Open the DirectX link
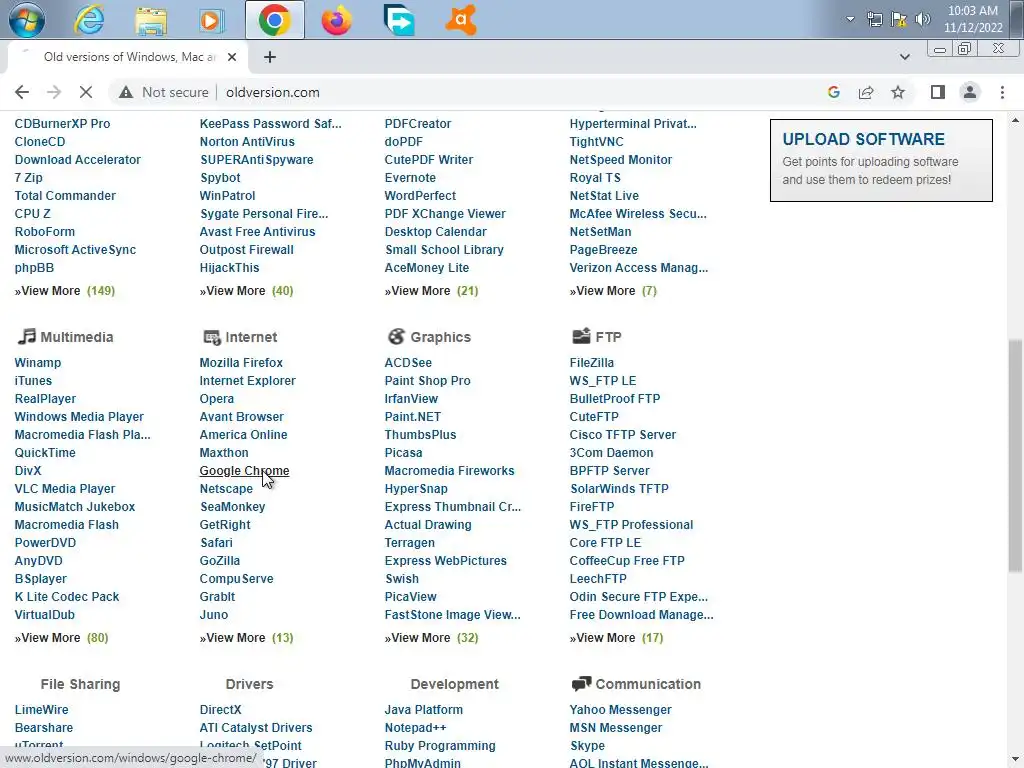Viewport: 1024px width, 768px height. pyautogui.click(x=220, y=710)
